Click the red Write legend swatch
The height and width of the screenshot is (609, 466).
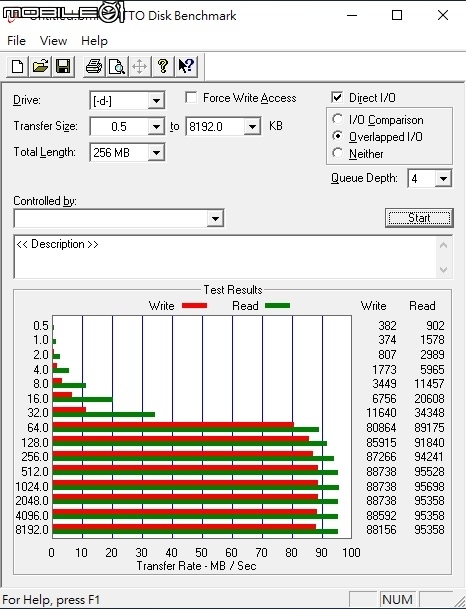(x=195, y=306)
